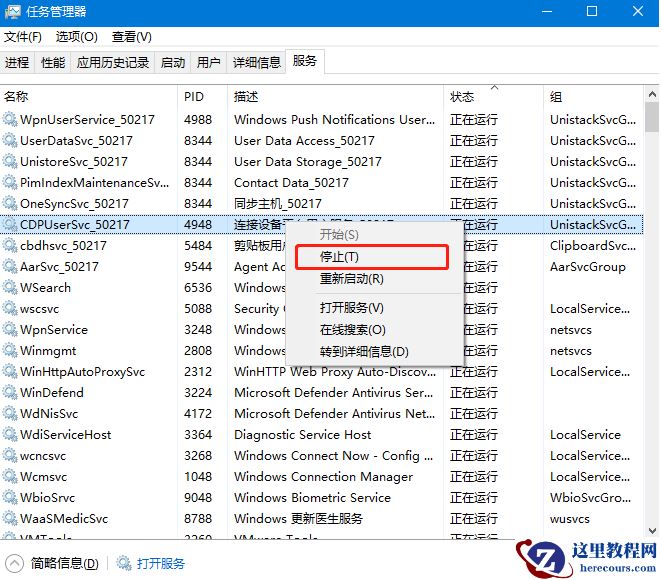
Task: Open the 文件(F) menu
Action: pos(23,37)
